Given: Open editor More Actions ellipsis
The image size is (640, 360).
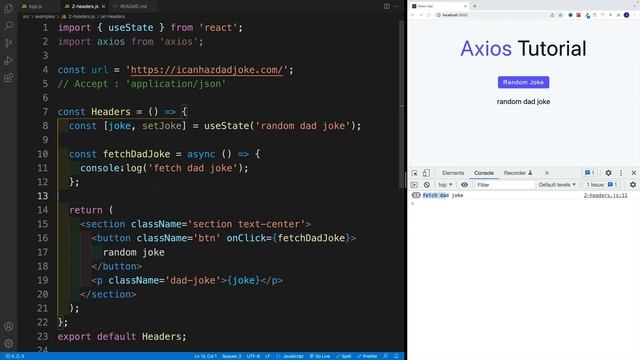Looking at the screenshot, I should [x=396, y=6].
